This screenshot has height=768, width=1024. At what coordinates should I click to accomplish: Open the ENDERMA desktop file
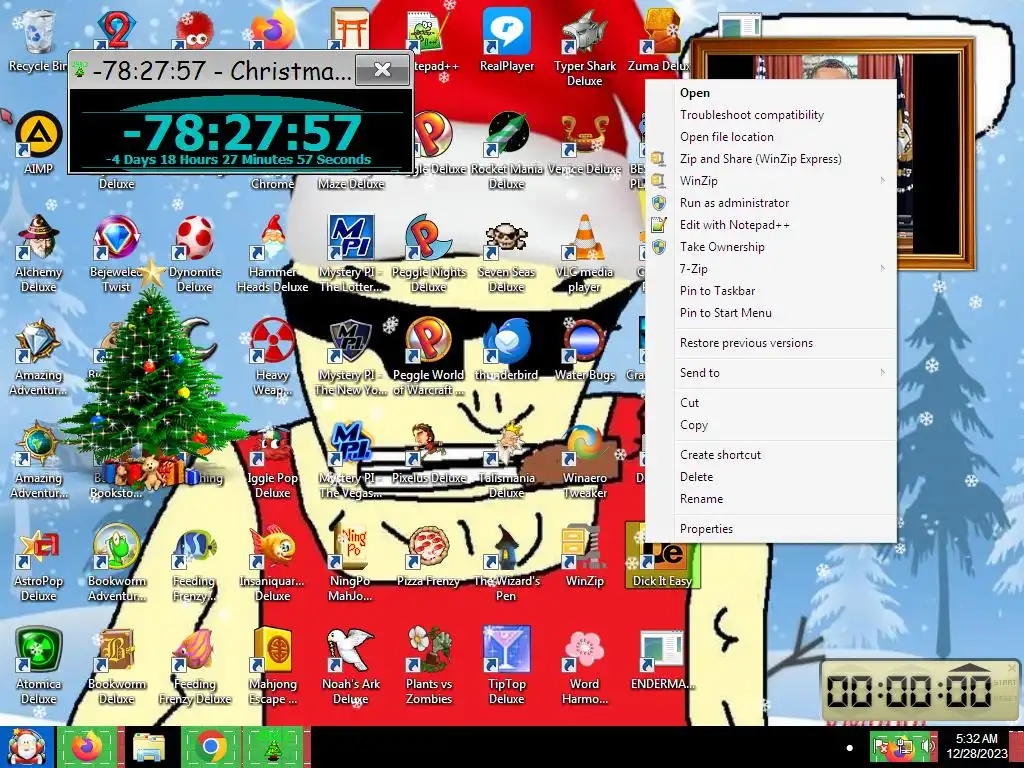point(662,658)
